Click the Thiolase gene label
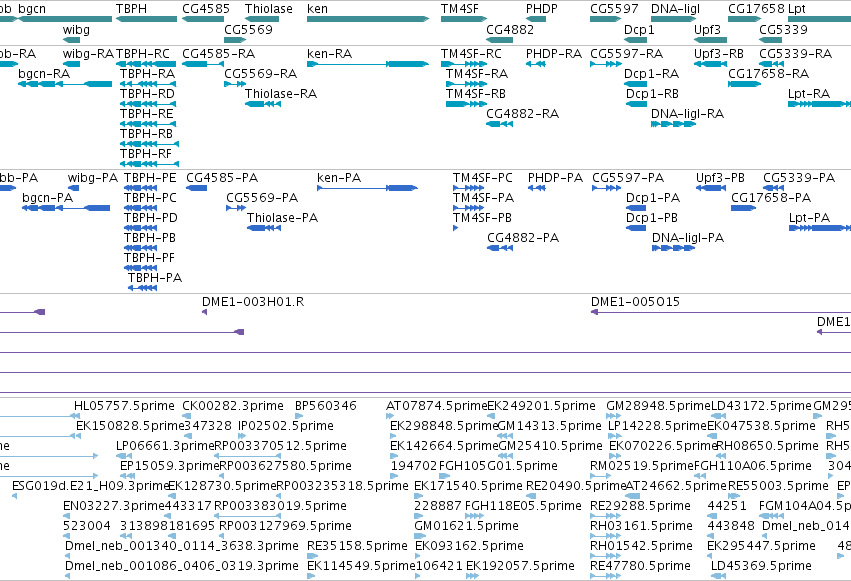Viewport: 851px width, 581px height. pos(269,9)
